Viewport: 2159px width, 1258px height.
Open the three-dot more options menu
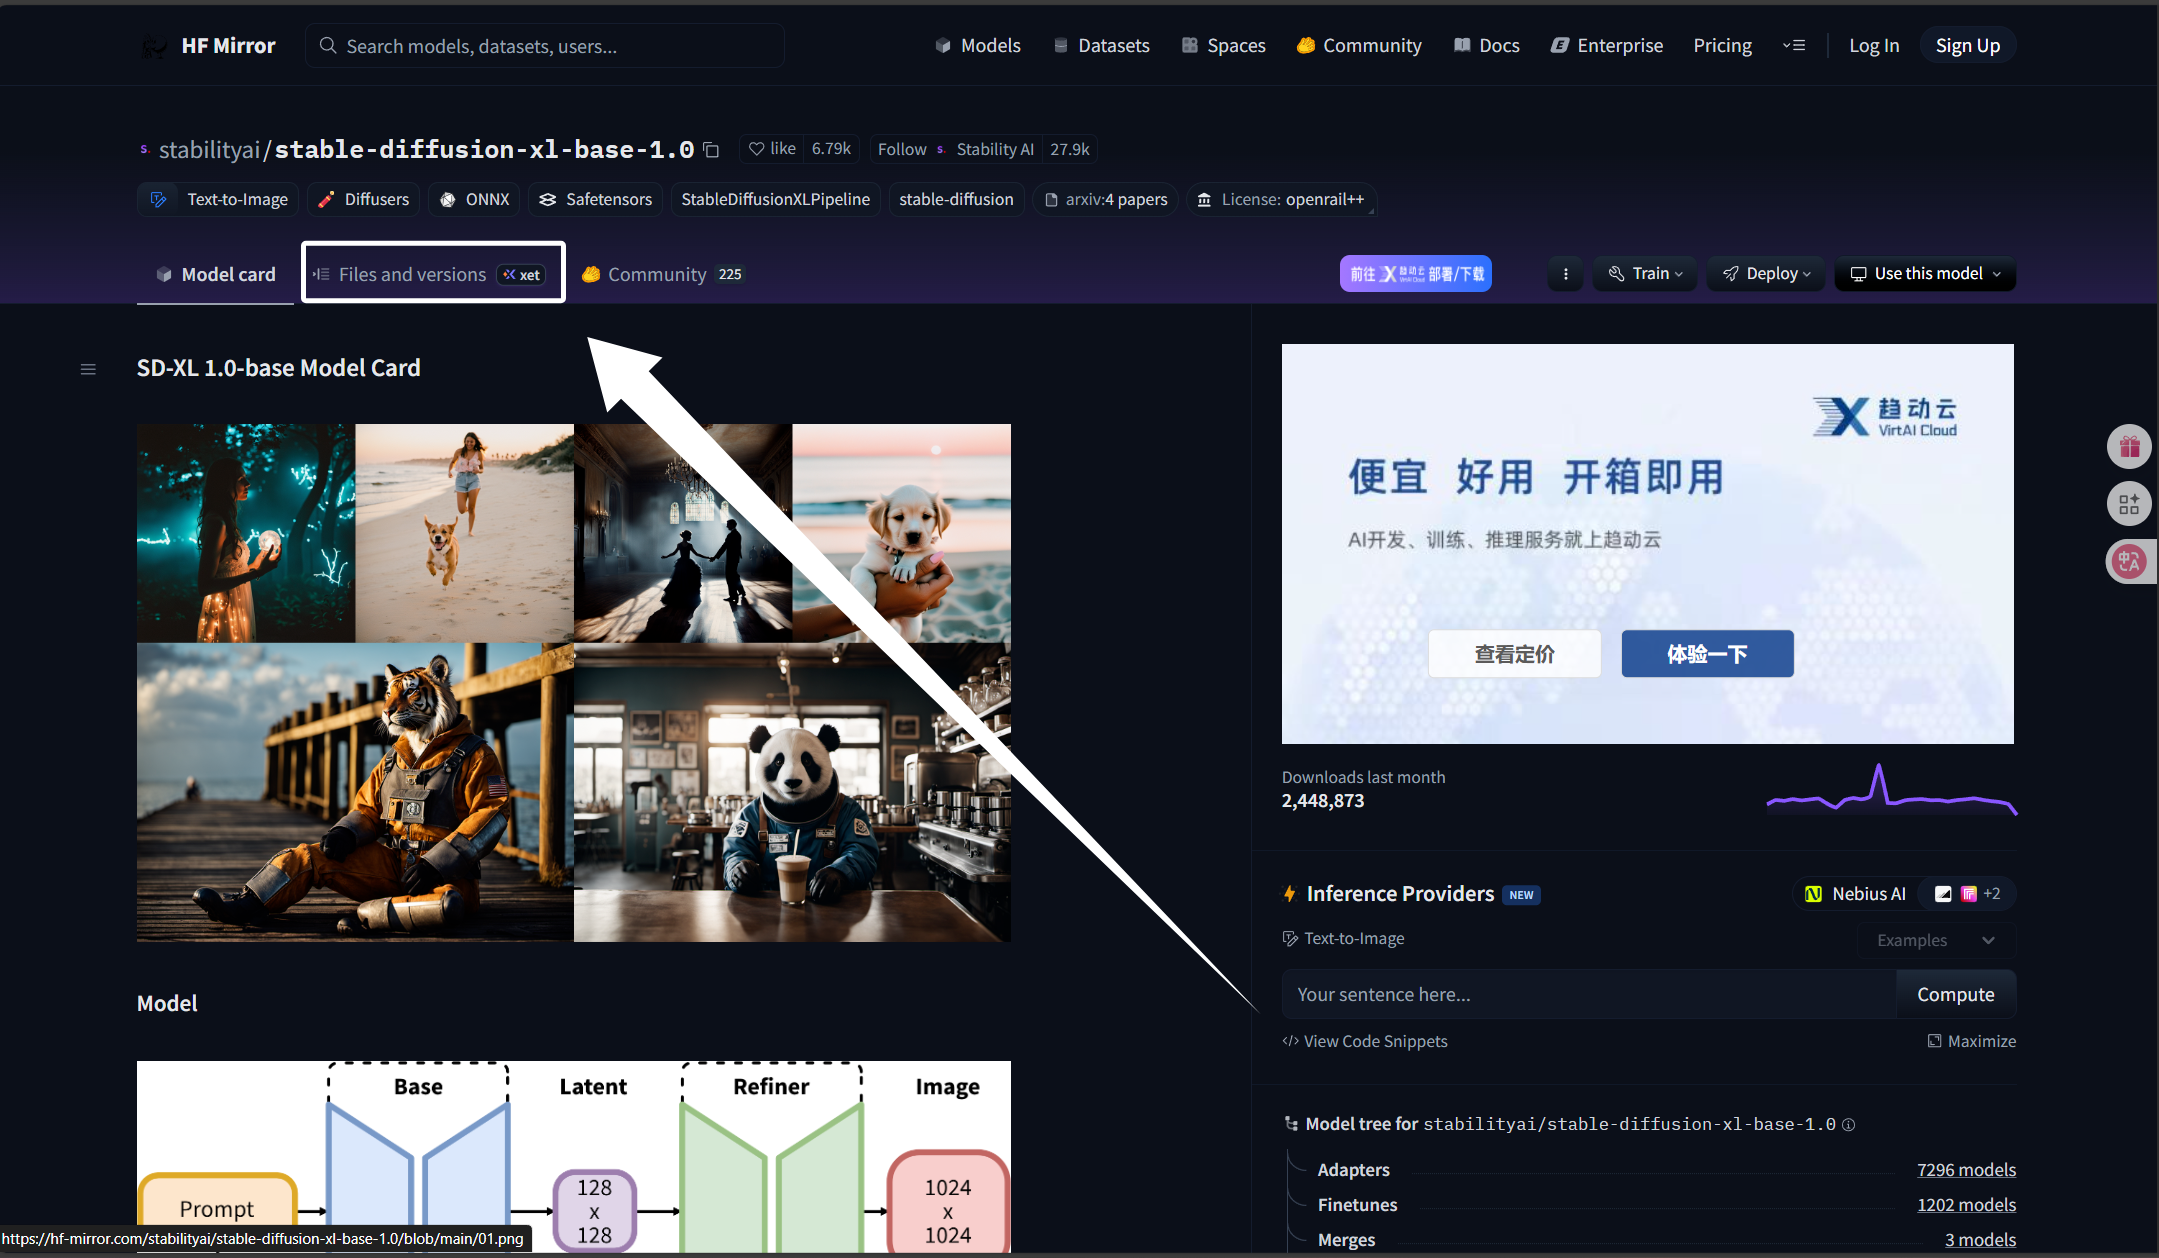tap(1565, 274)
